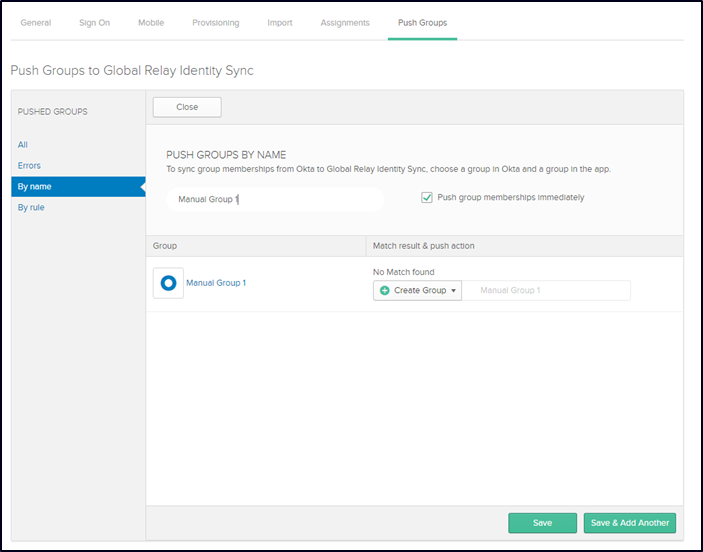This screenshot has width=703, height=552.
Task: Open the Manual Group 1 group link
Action: pyautogui.click(x=216, y=283)
